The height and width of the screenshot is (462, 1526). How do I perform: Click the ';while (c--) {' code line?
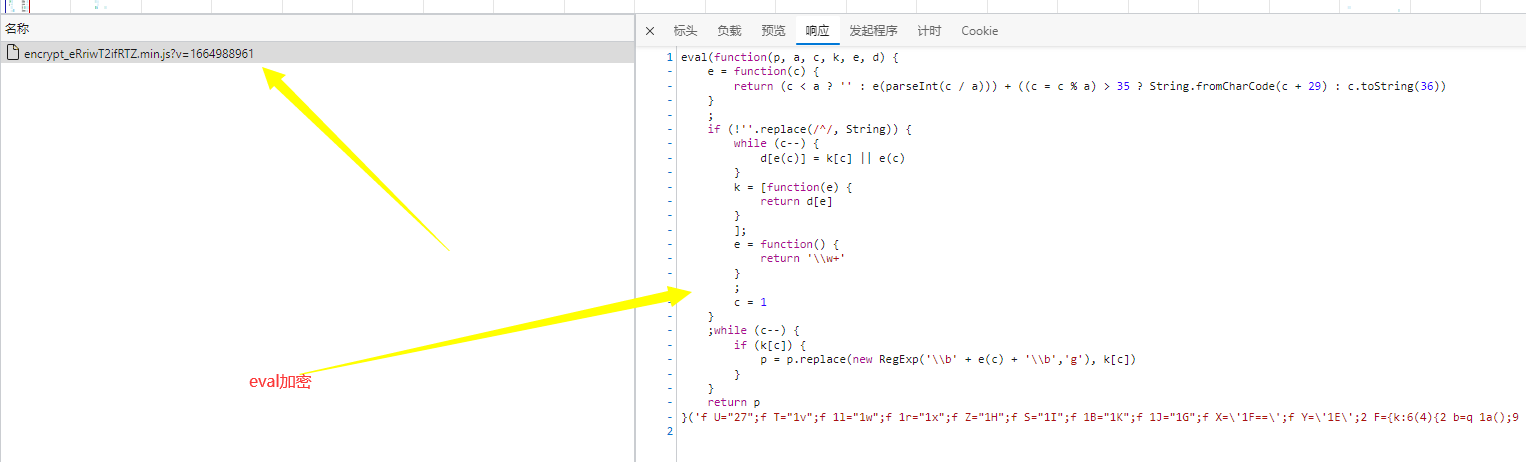tap(754, 331)
